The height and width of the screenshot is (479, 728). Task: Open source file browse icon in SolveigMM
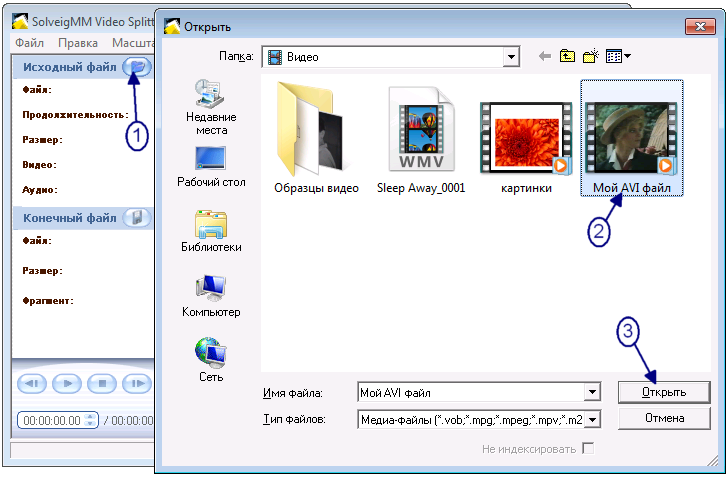(137, 67)
